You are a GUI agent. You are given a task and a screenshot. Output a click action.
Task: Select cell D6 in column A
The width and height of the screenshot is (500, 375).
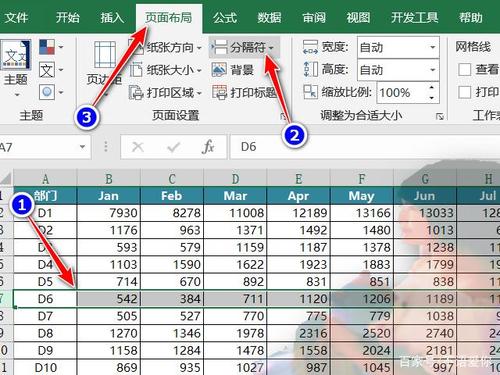pyautogui.click(x=45, y=299)
